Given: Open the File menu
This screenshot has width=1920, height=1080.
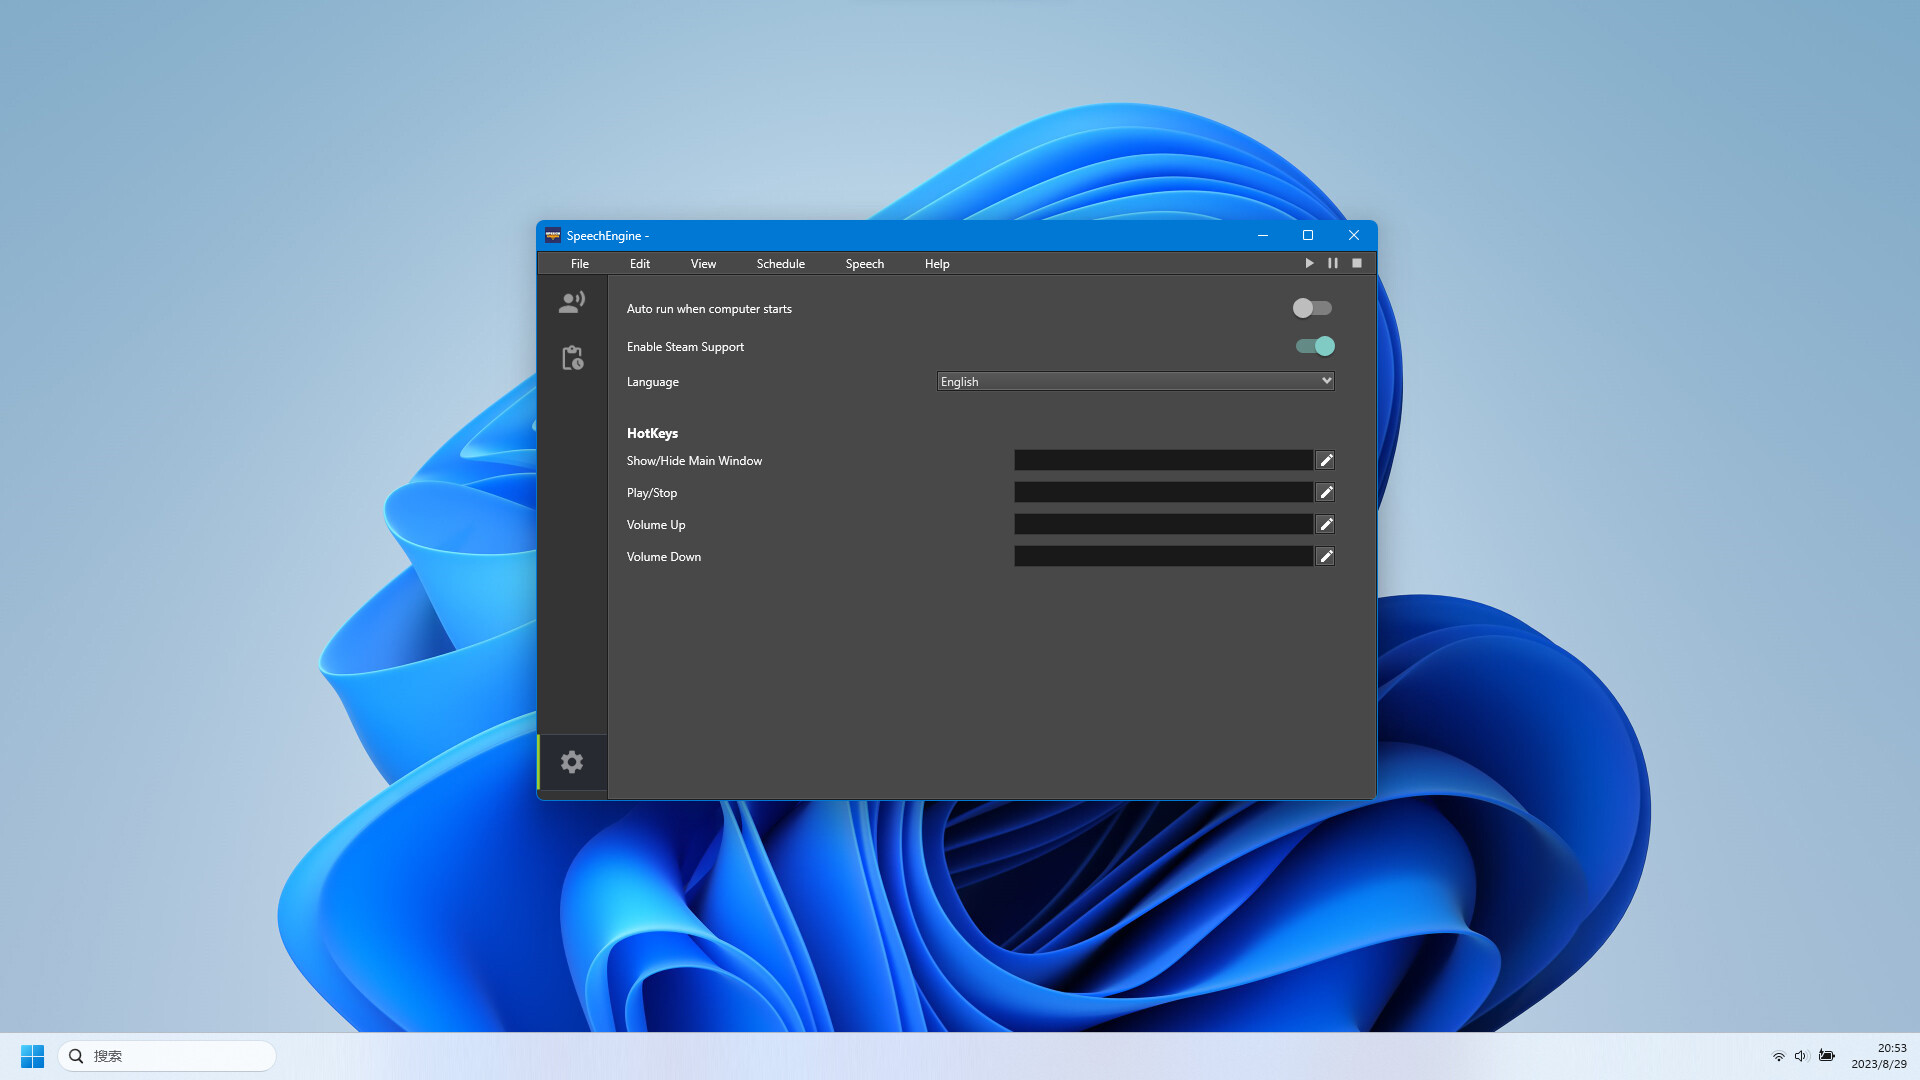Looking at the screenshot, I should point(579,263).
